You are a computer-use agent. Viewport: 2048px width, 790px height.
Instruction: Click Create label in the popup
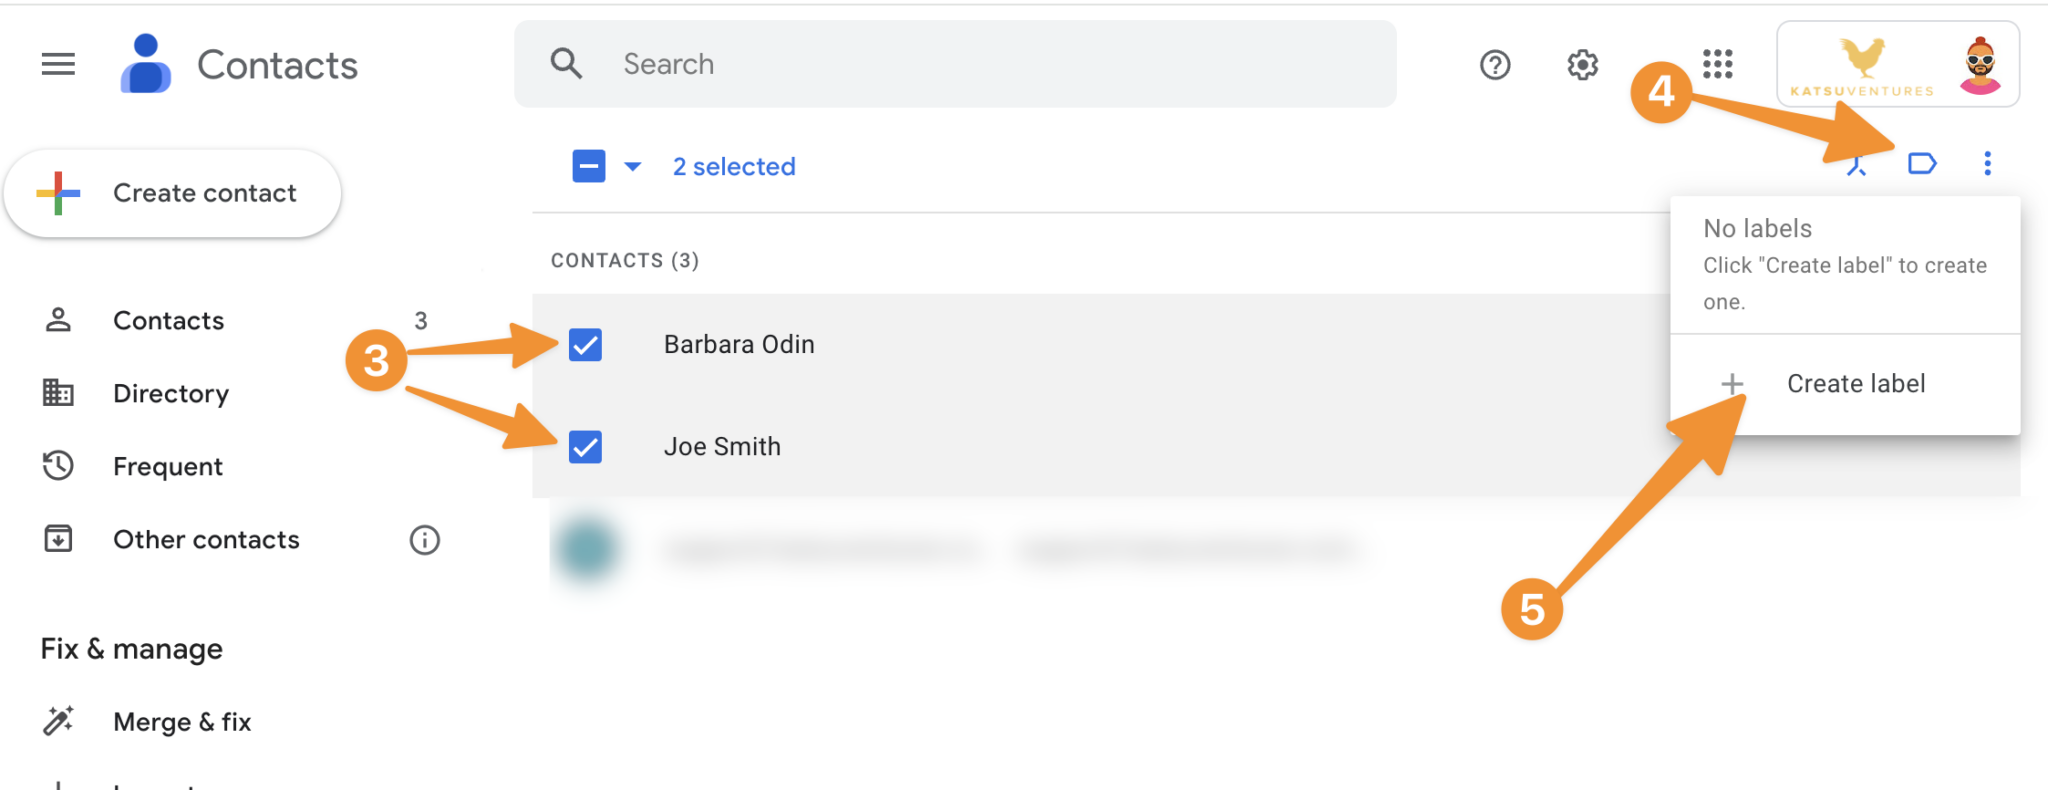click(1855, 383)
